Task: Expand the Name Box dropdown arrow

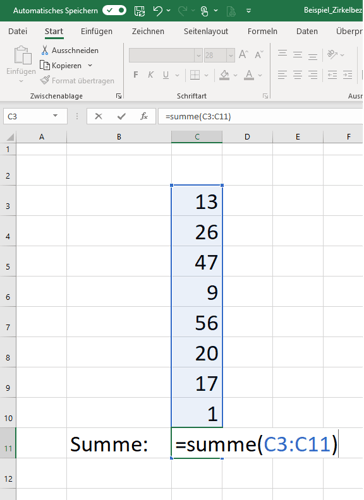Action: (55, 116)
